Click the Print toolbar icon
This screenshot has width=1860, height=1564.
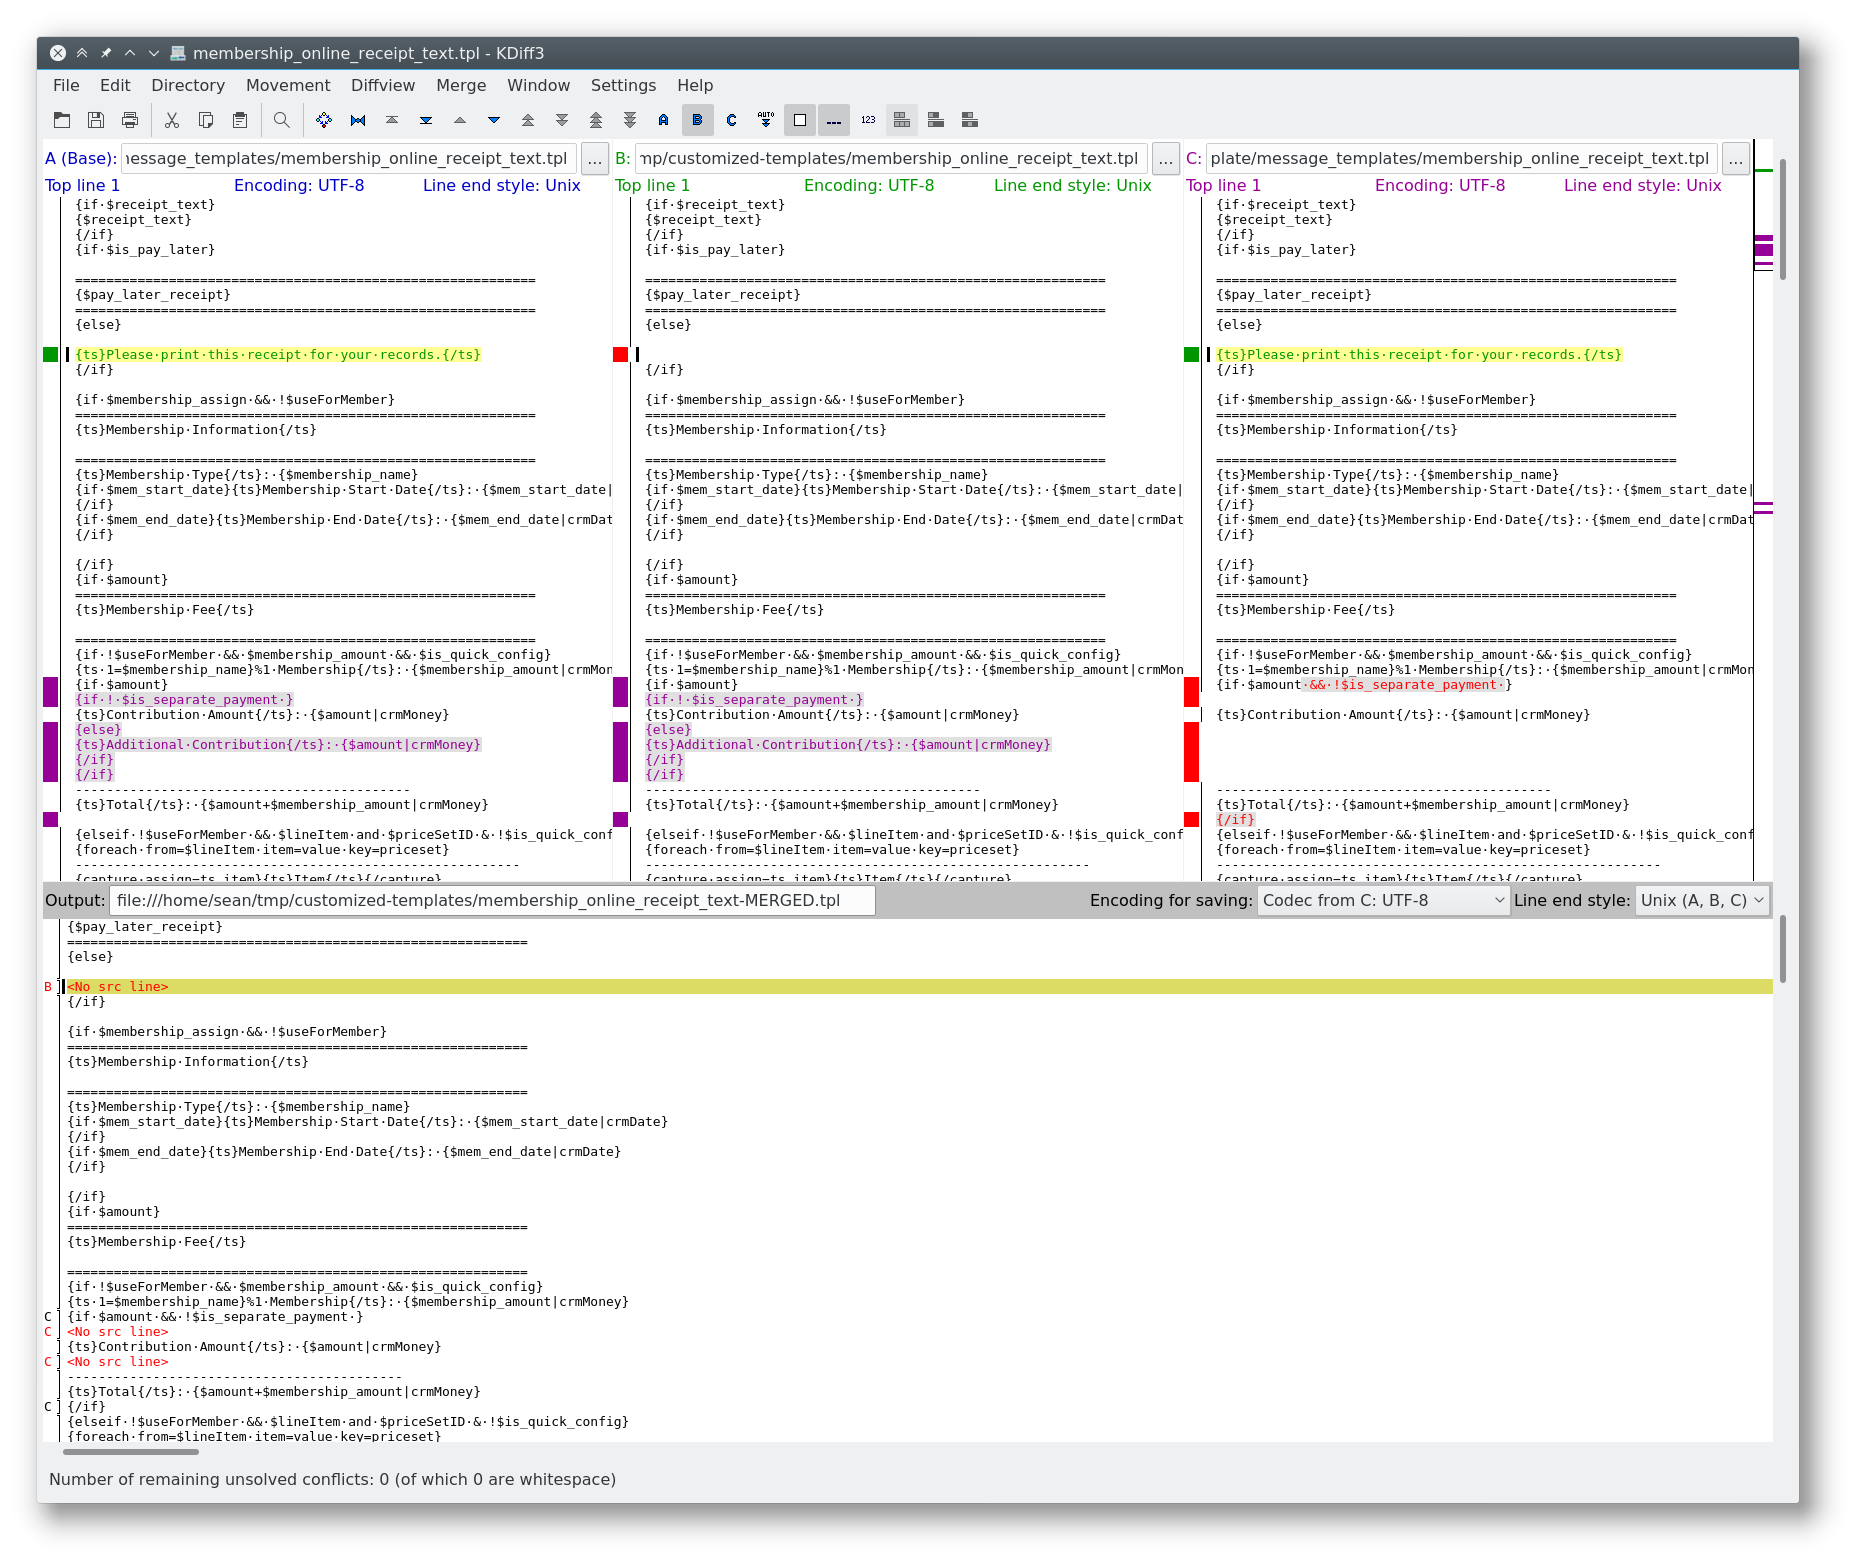pos(130,120)
